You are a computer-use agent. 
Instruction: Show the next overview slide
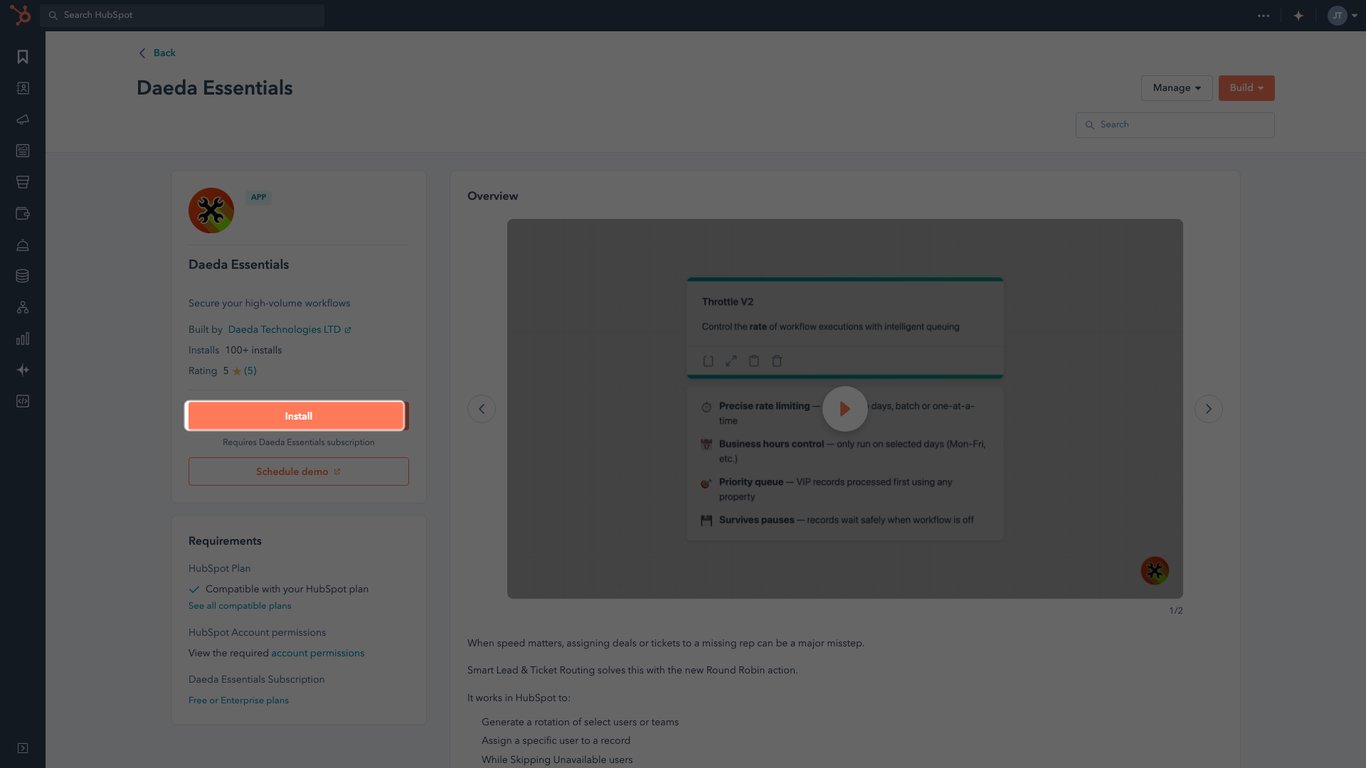(x=1208, y=408)
